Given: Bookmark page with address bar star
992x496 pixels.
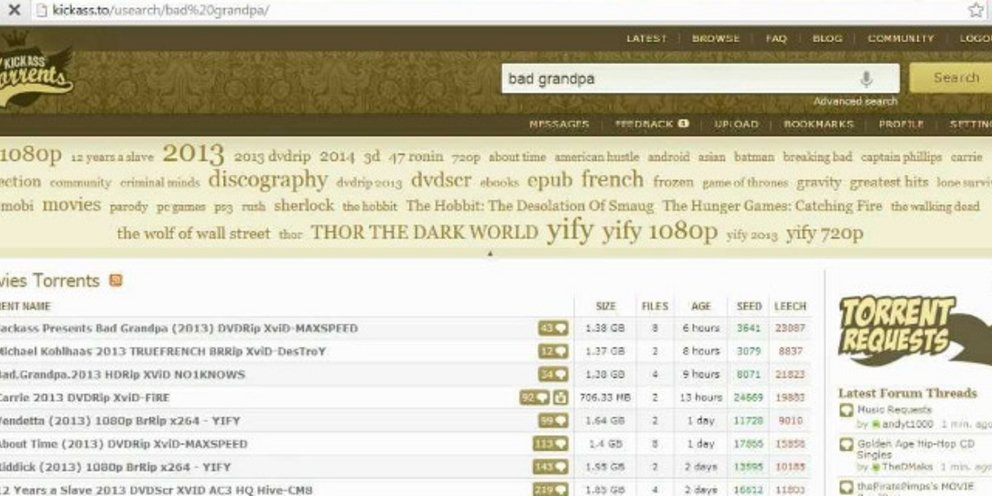Looking at the screenshot, I should point(976,9).
